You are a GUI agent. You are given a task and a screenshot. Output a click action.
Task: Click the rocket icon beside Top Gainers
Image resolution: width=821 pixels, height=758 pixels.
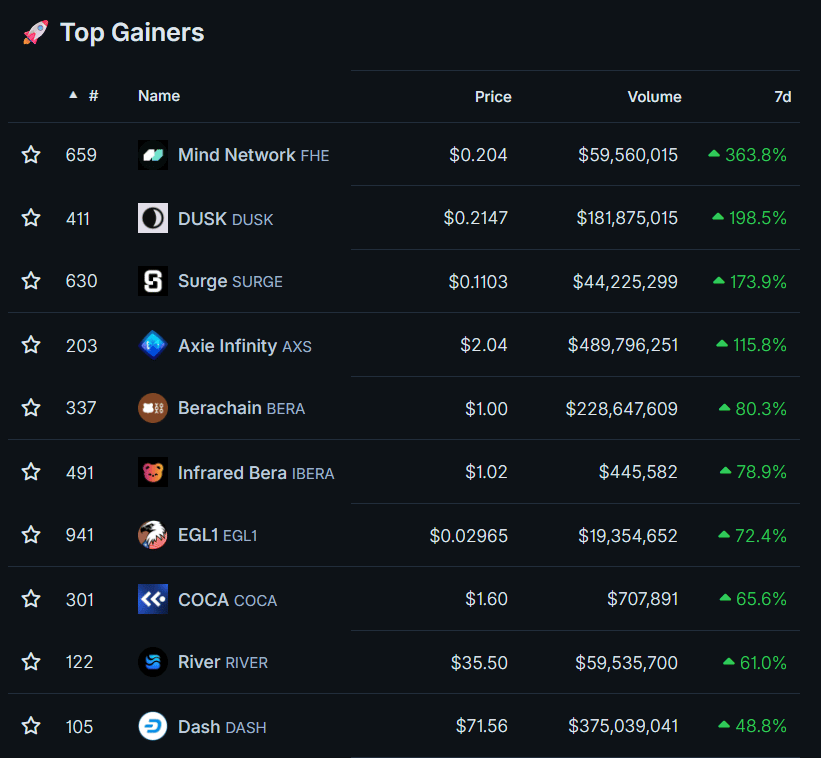click(36, 32)
